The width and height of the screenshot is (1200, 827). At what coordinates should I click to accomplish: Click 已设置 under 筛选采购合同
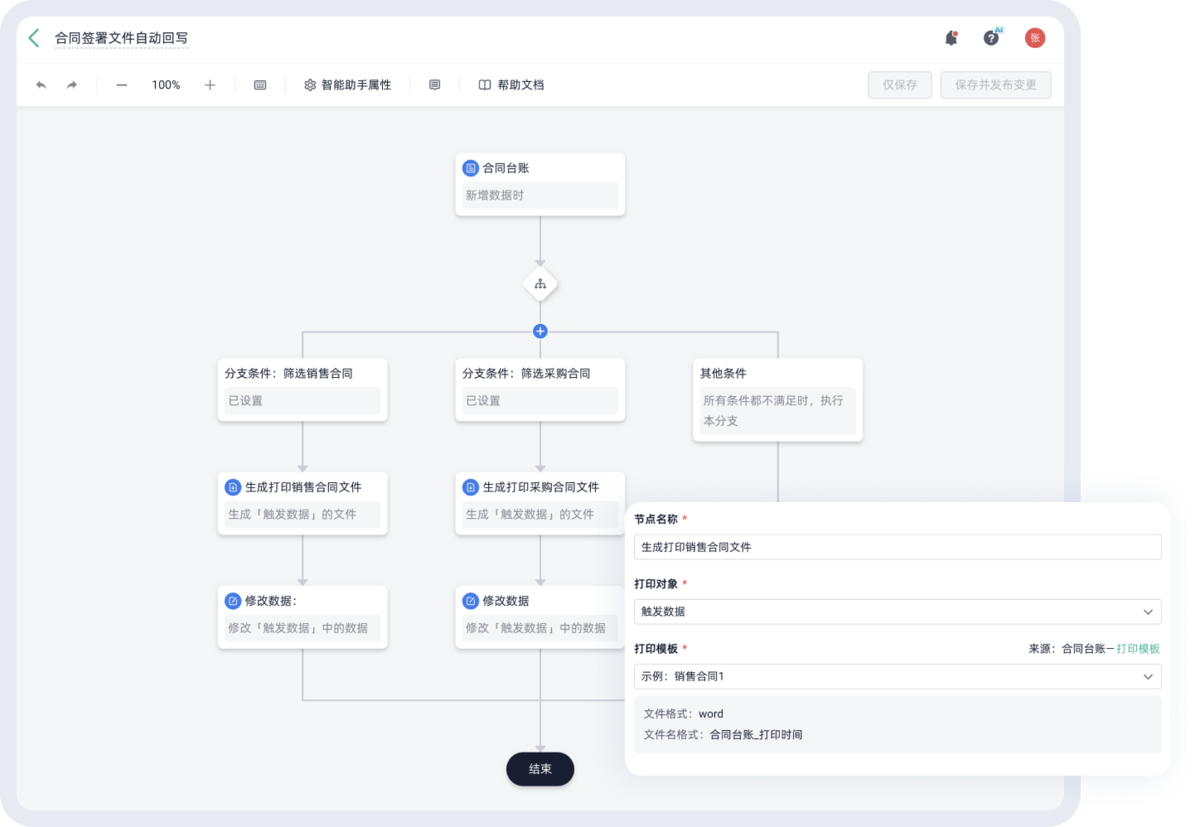click(x=540, y=401)
